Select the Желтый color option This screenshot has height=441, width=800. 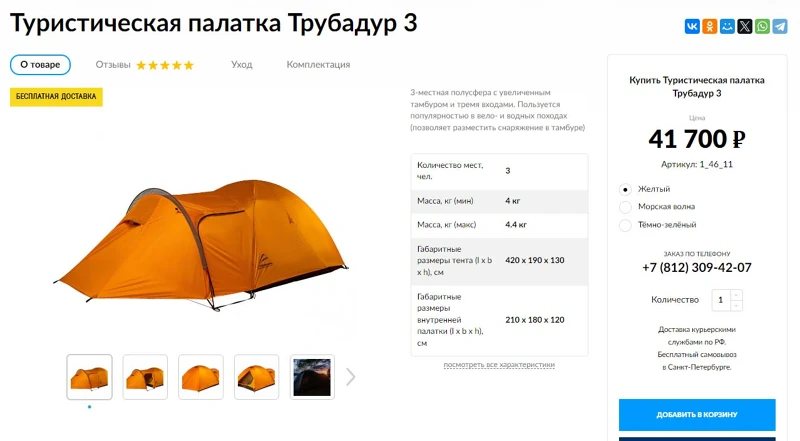click(x=626, y=189)
